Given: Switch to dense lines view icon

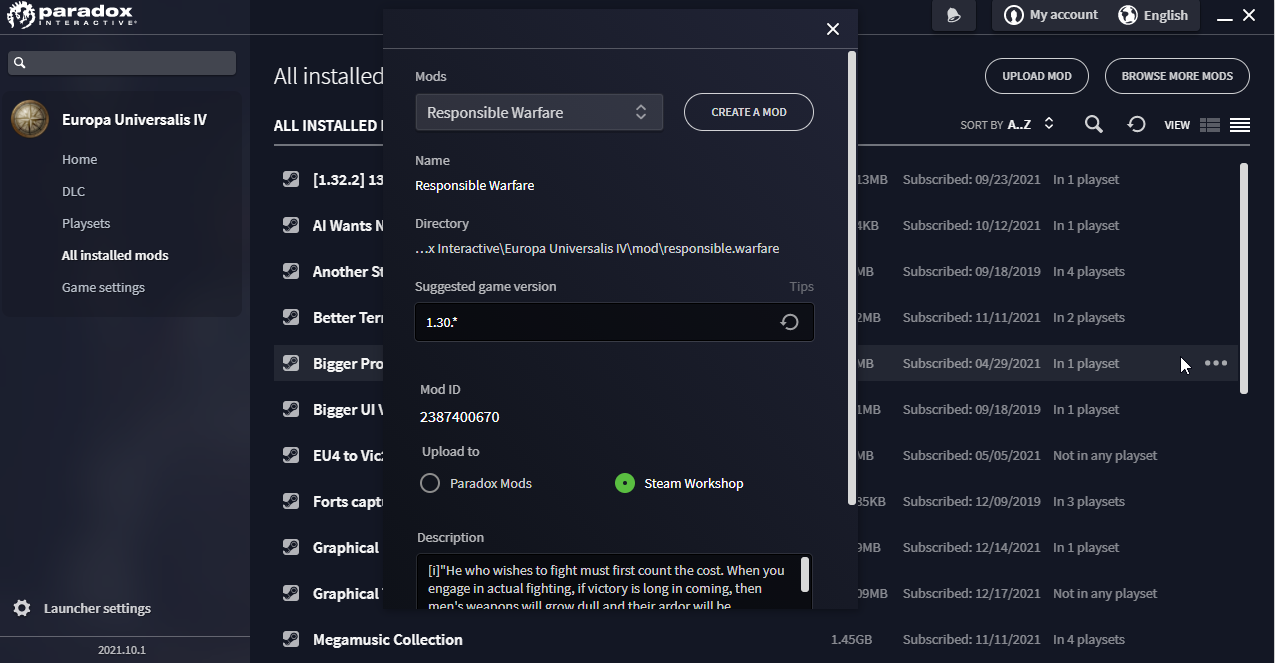Looking at the screenshot, I should click(1240, 125).
